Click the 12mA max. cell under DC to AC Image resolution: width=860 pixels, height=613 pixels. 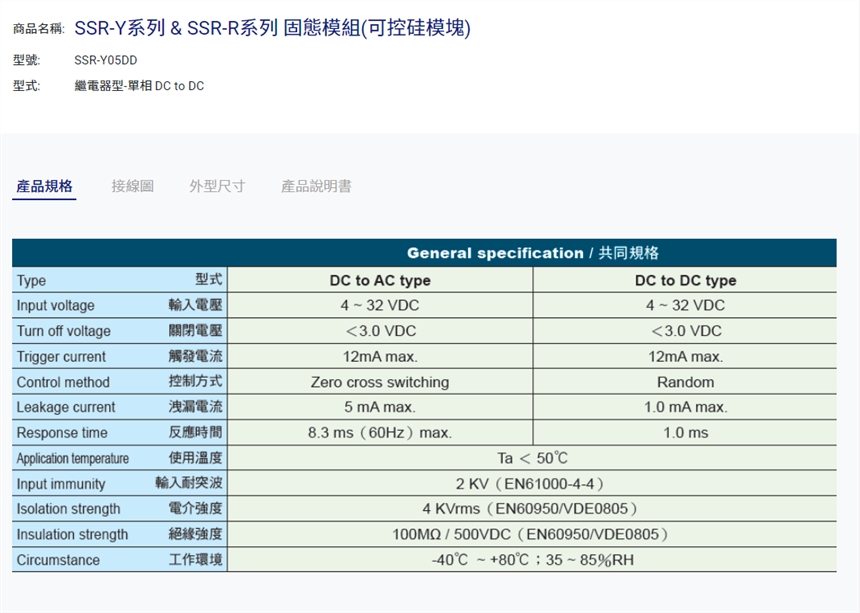tap(380, 356)
